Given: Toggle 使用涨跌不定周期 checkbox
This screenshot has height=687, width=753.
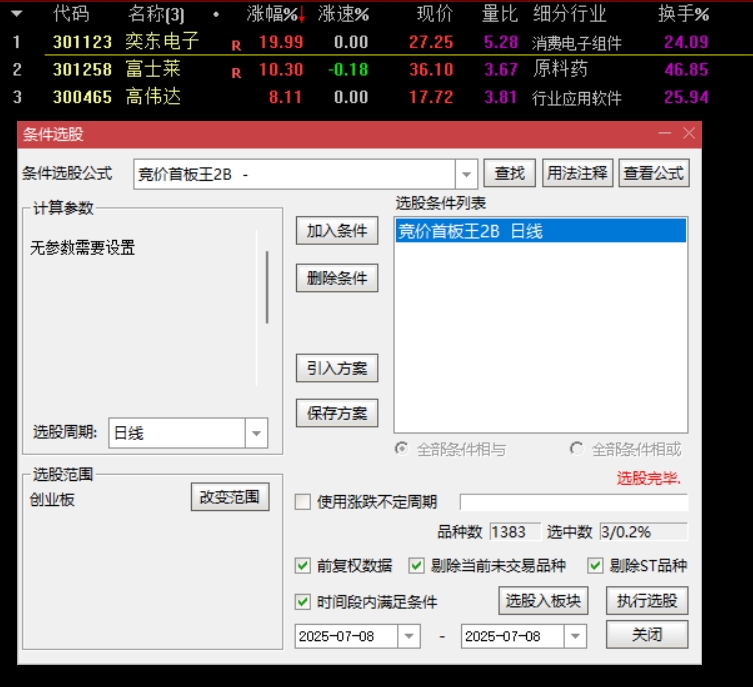Looking at the screenshot, I should pos(303,502).
